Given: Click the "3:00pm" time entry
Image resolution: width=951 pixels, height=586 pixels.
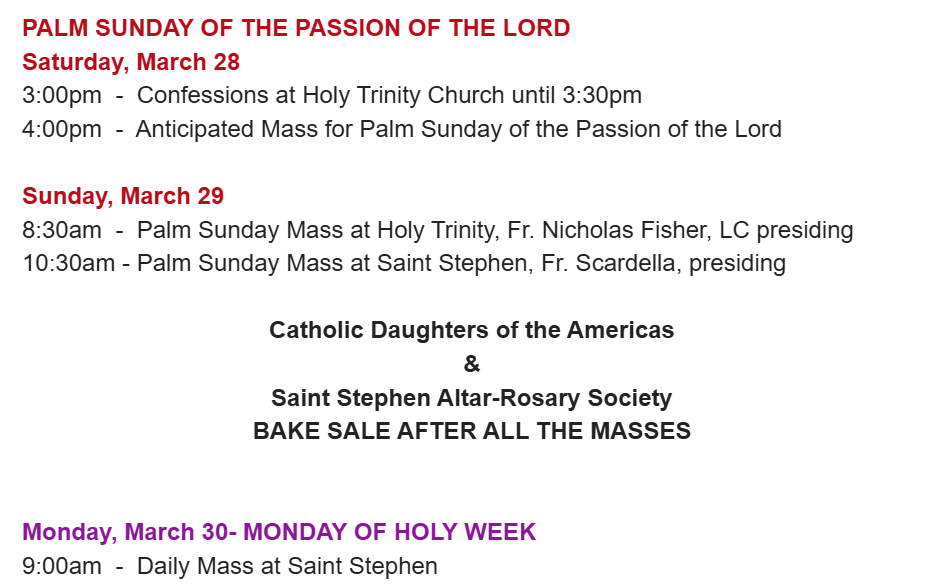Looking at the screenshot, I should point(61,96).
